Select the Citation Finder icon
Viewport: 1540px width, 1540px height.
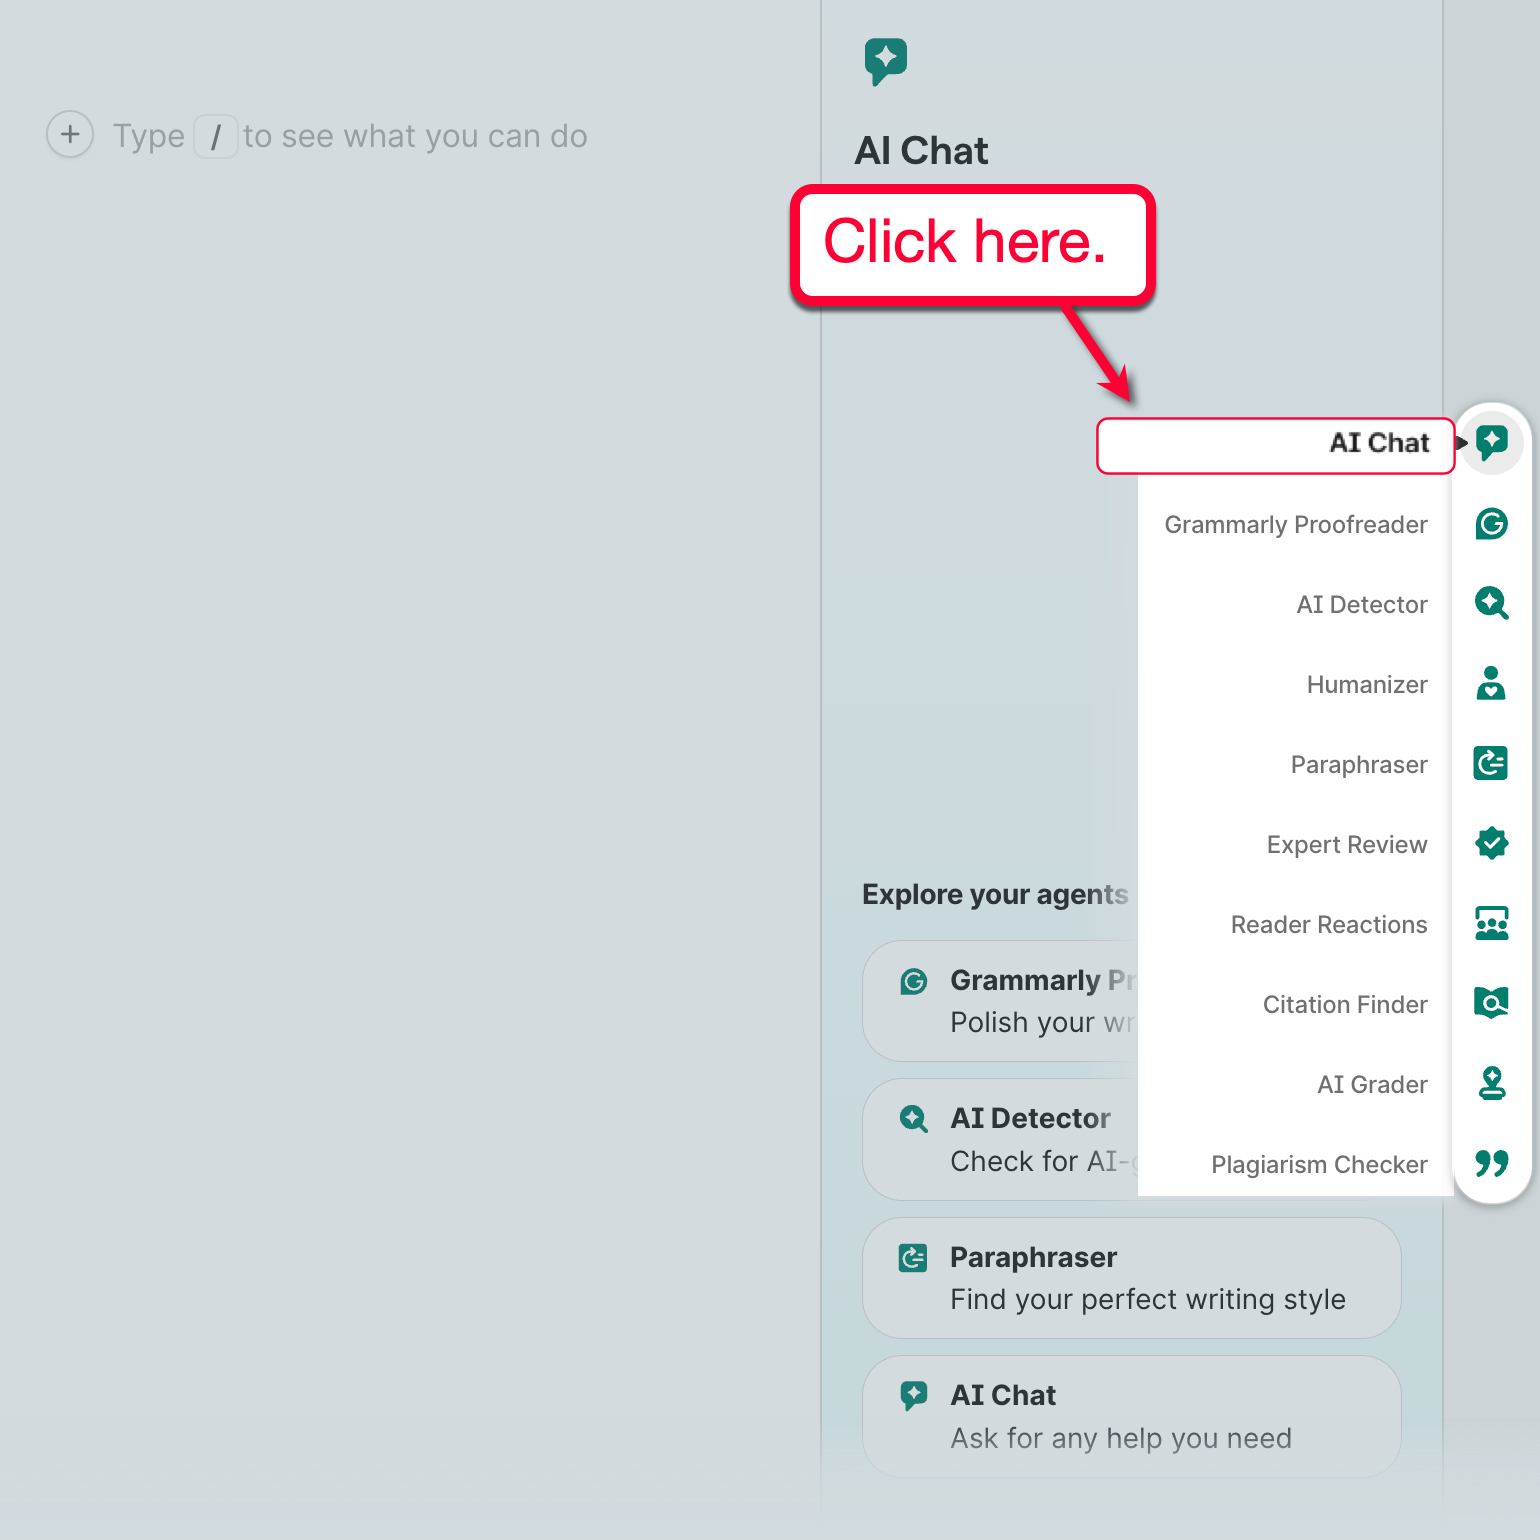click(x=1491, y=1003)
